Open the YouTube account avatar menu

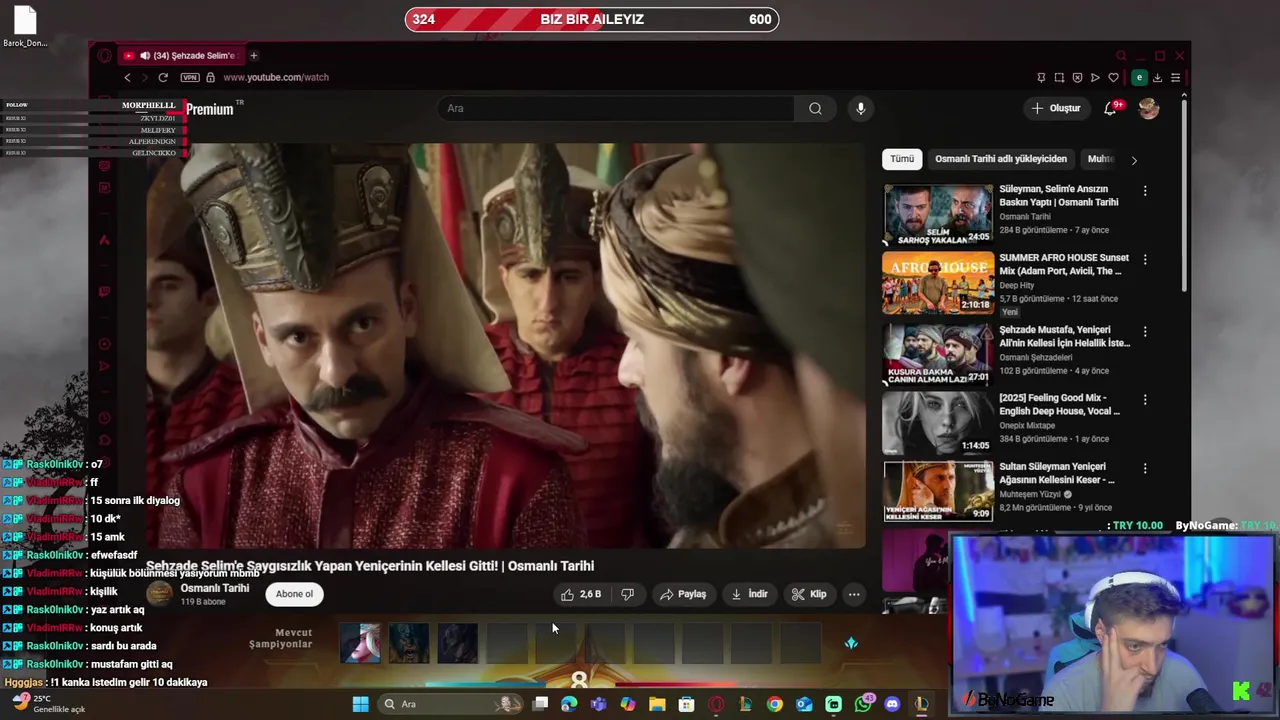[x=1148, y=108]
